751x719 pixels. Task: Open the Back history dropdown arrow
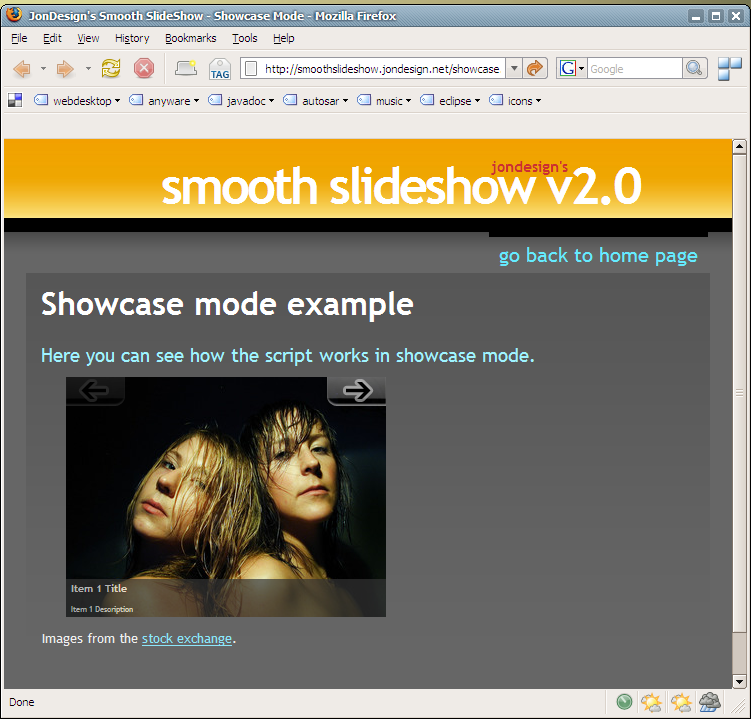point(43,69)
